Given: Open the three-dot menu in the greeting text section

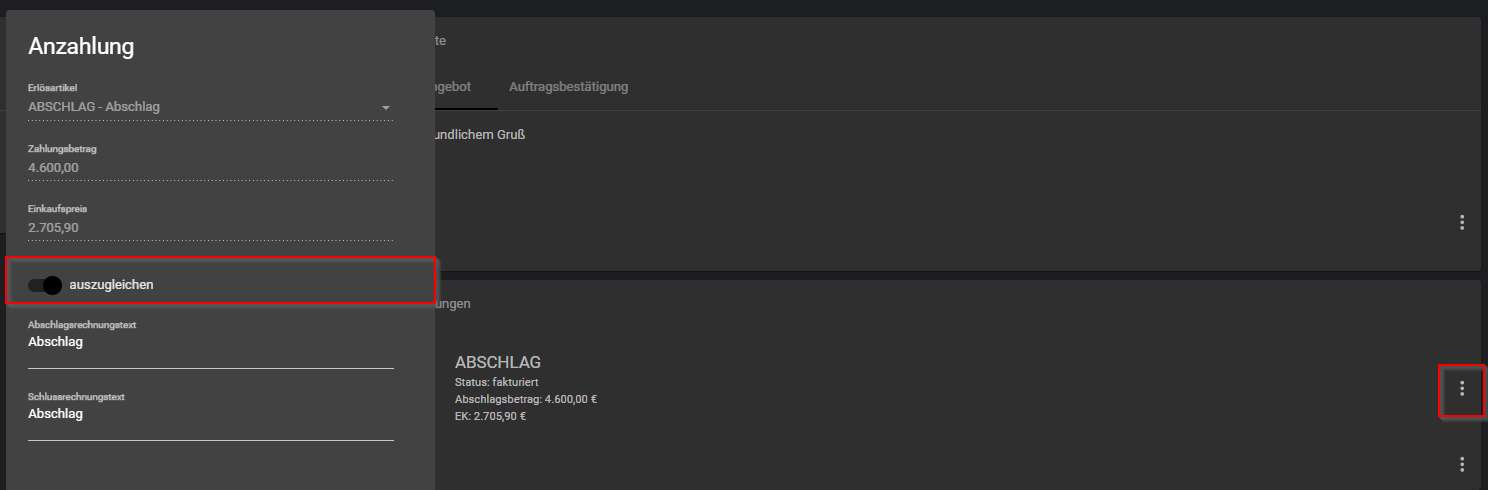Looking at the screenshot, I should point(1462,222).
